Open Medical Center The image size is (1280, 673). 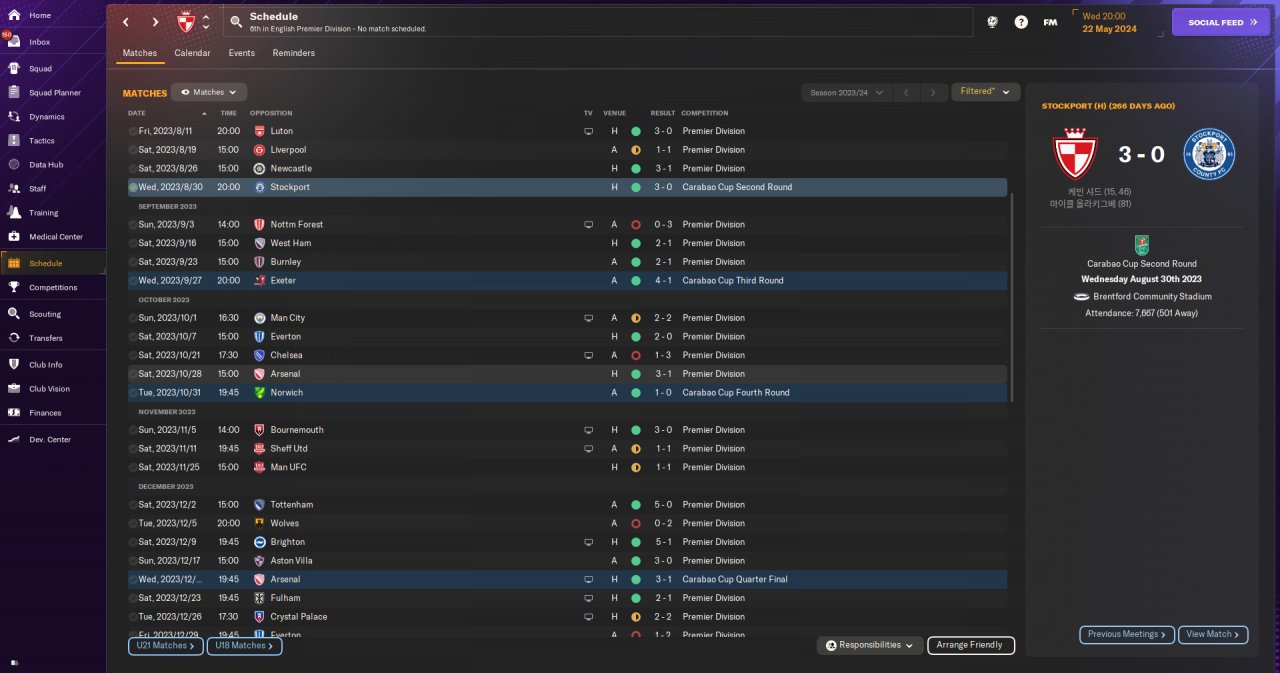tap(56, 237)
